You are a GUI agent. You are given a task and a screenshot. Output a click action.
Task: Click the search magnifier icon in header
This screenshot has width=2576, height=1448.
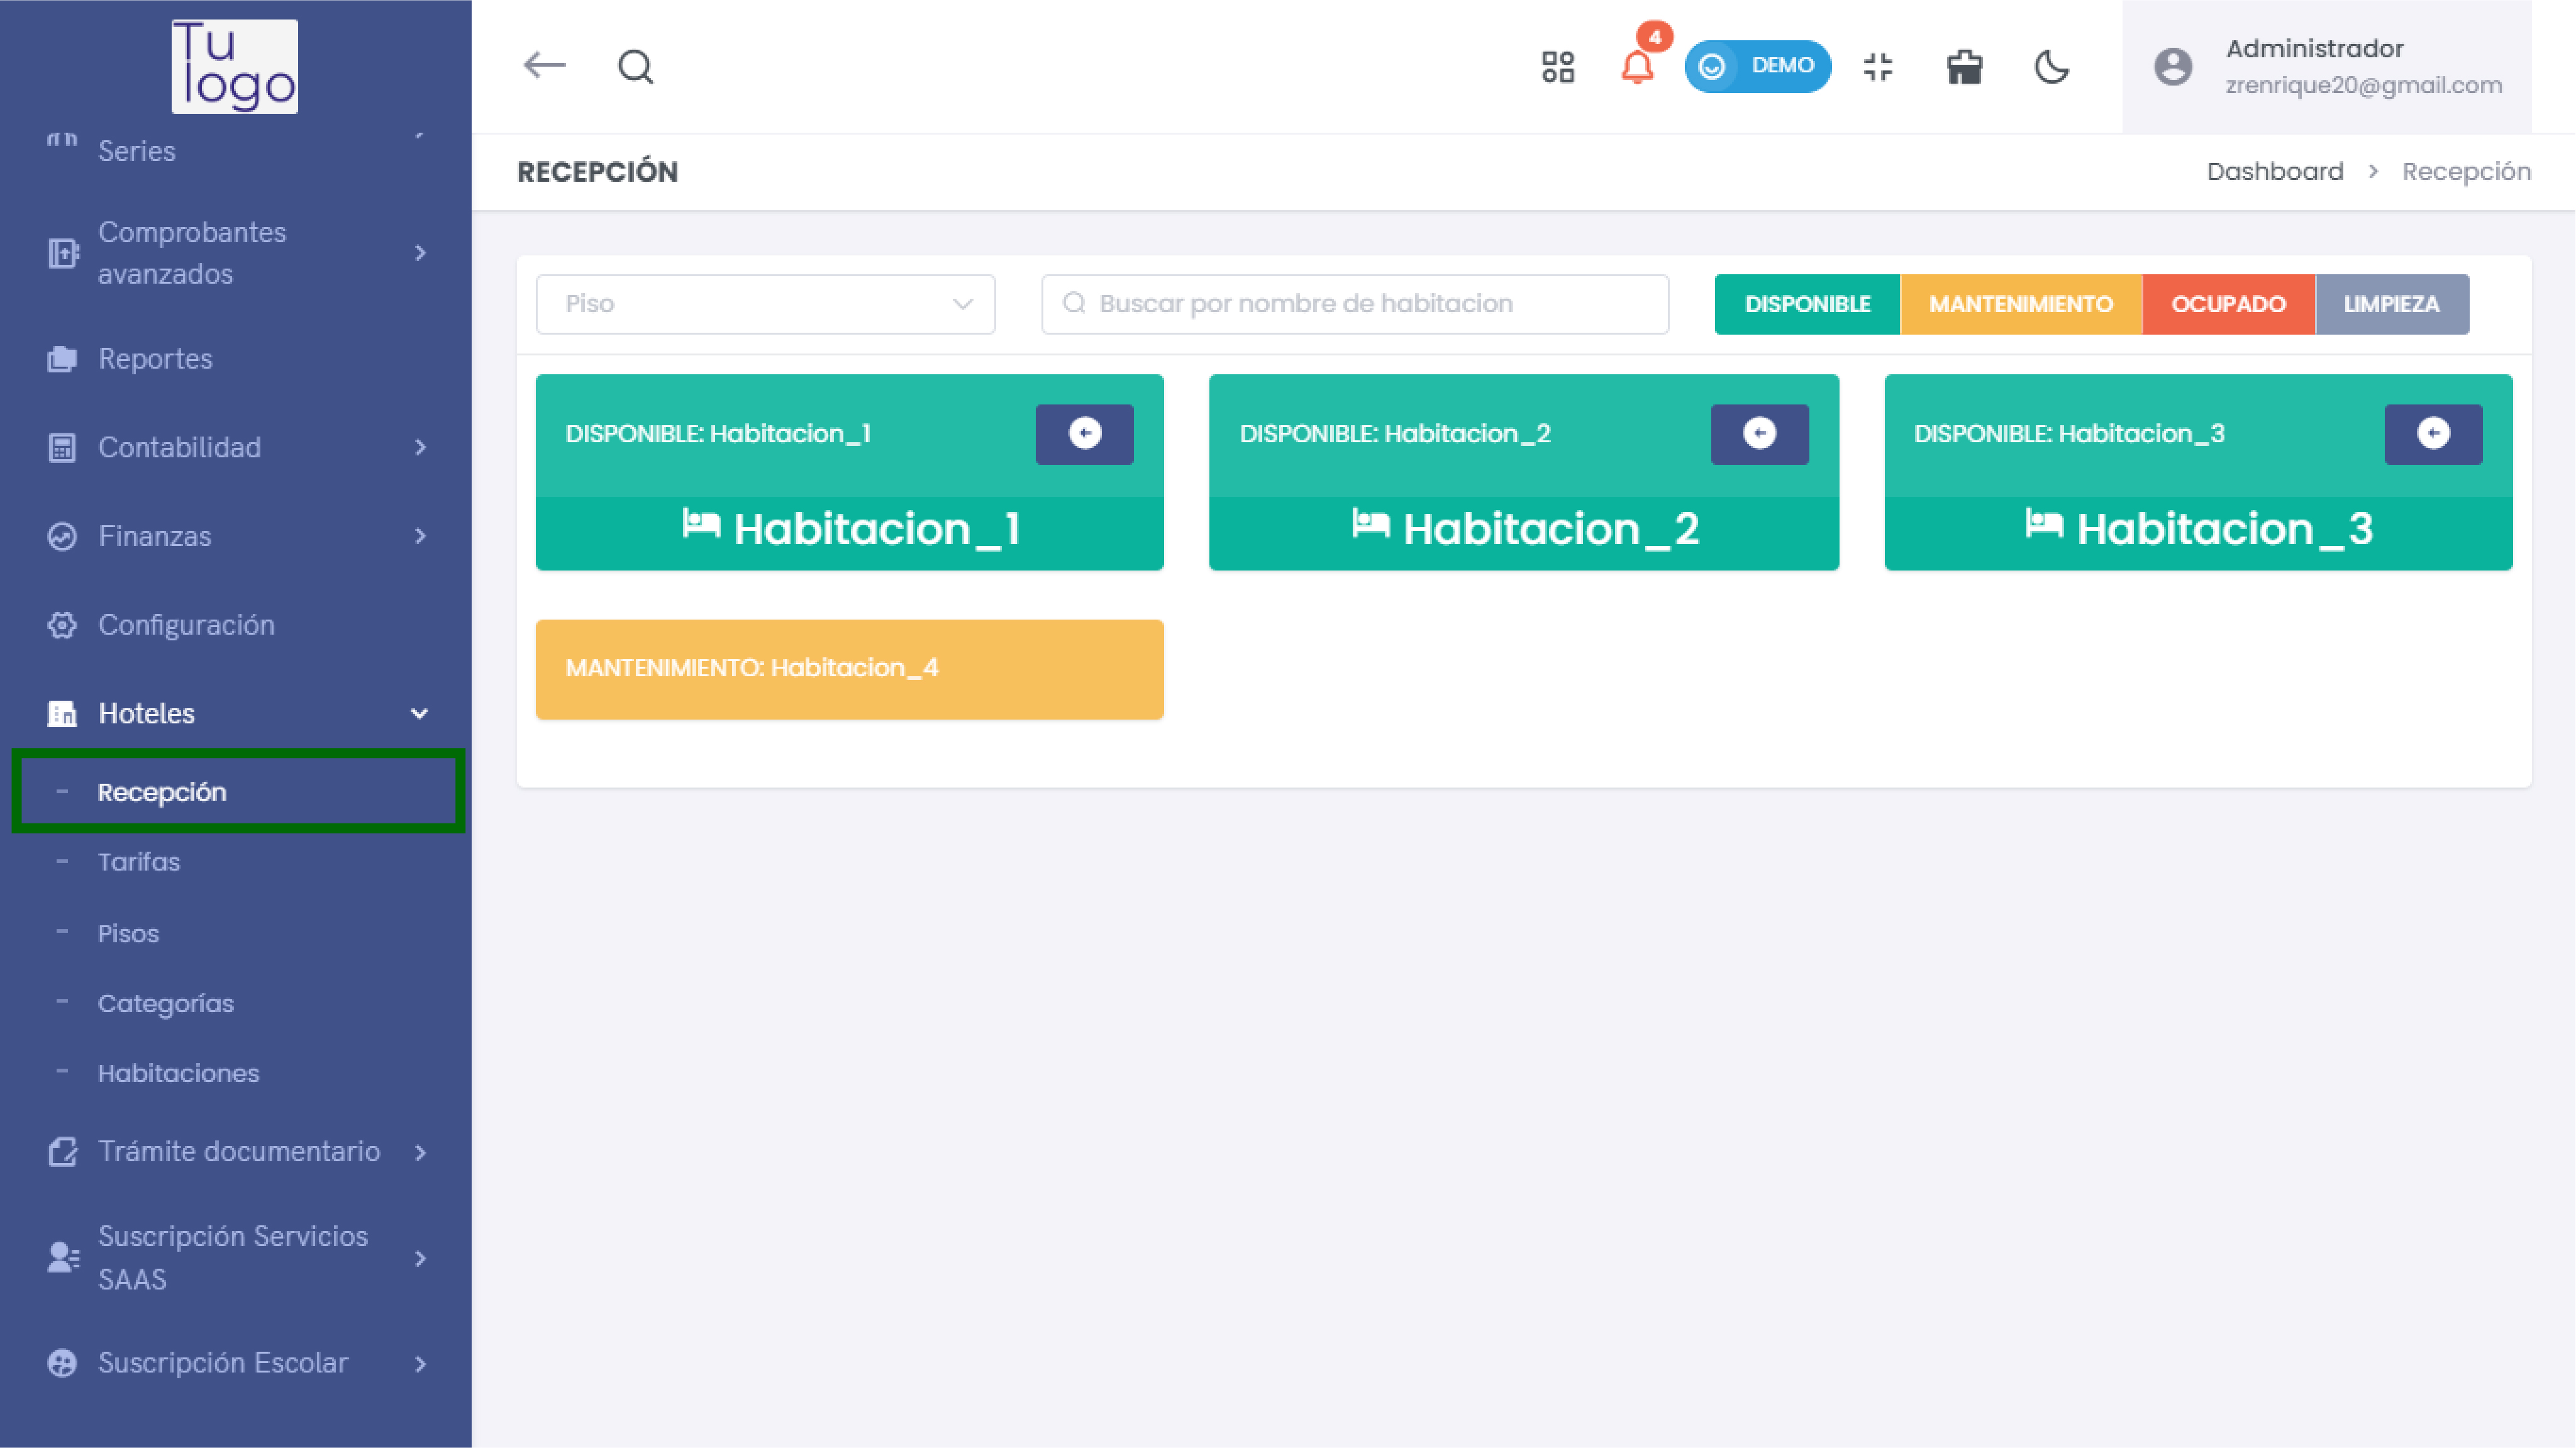tap(635, 67)
